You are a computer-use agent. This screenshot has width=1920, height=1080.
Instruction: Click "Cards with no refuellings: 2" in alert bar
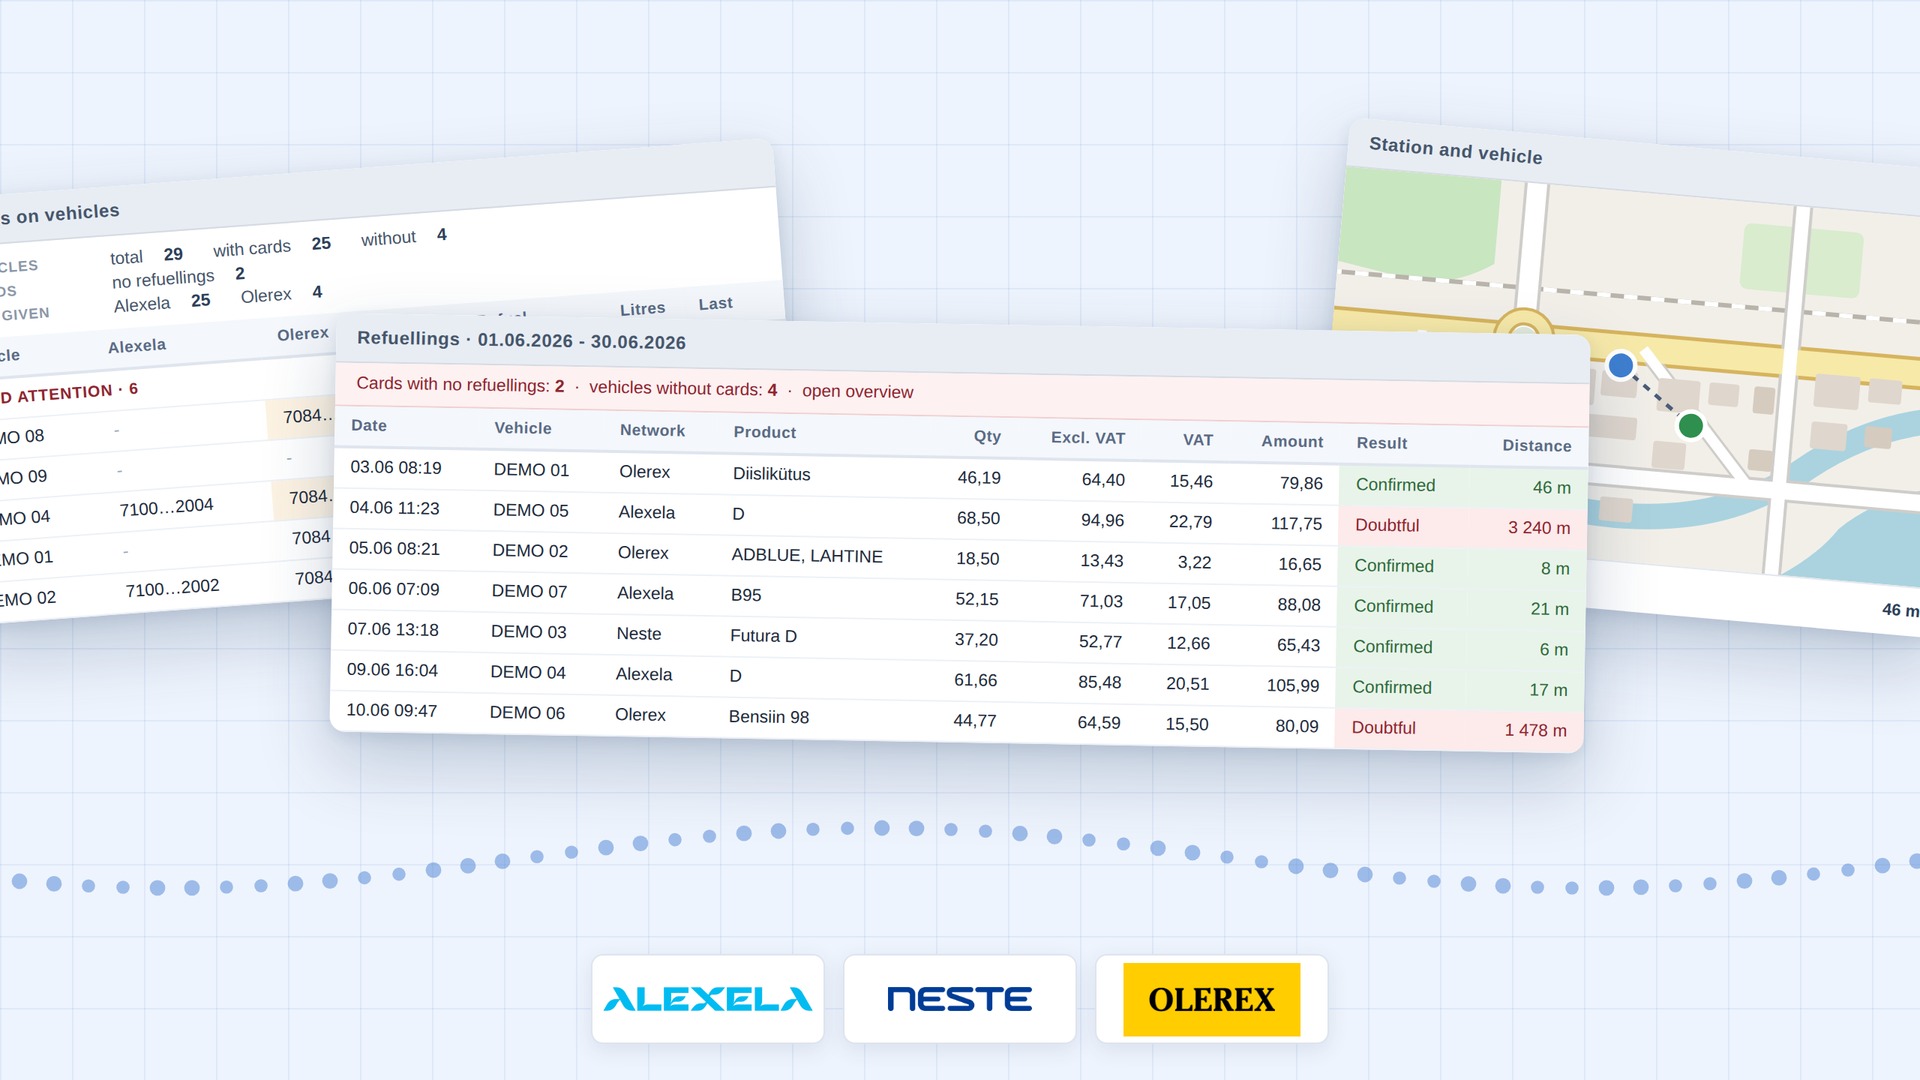tap(460, 385)
